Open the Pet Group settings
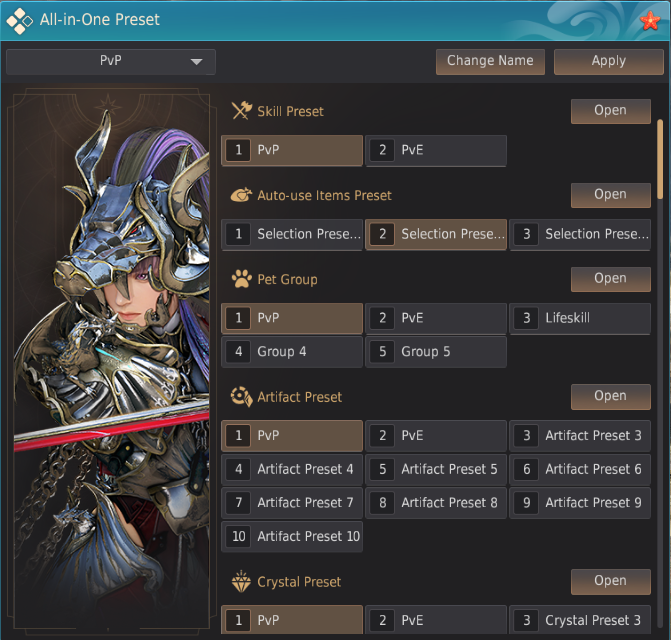 [610, 279]
